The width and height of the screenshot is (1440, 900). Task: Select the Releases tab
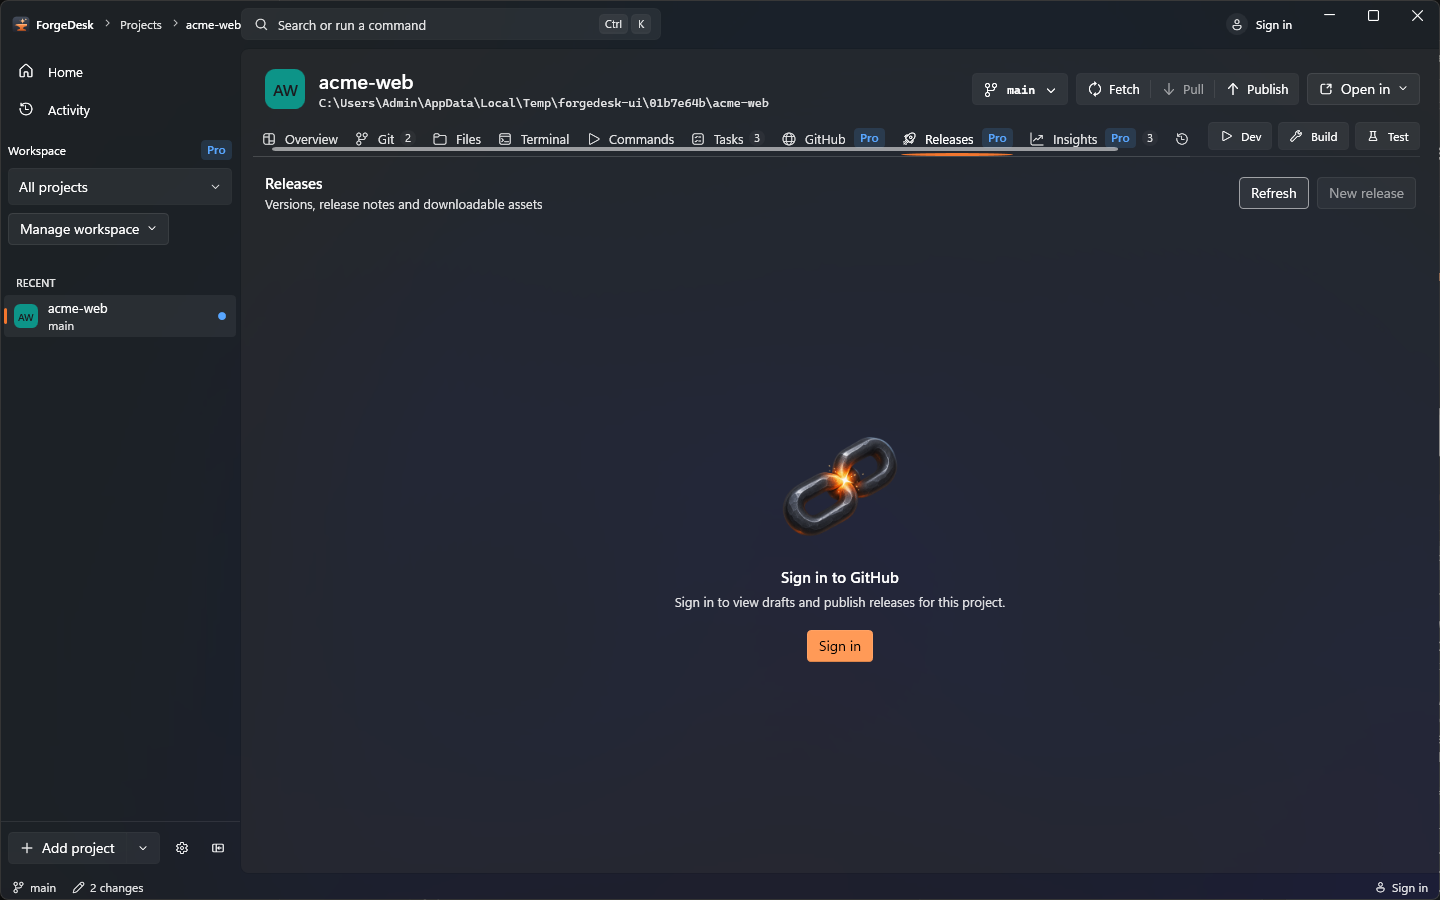pos(957,139)
